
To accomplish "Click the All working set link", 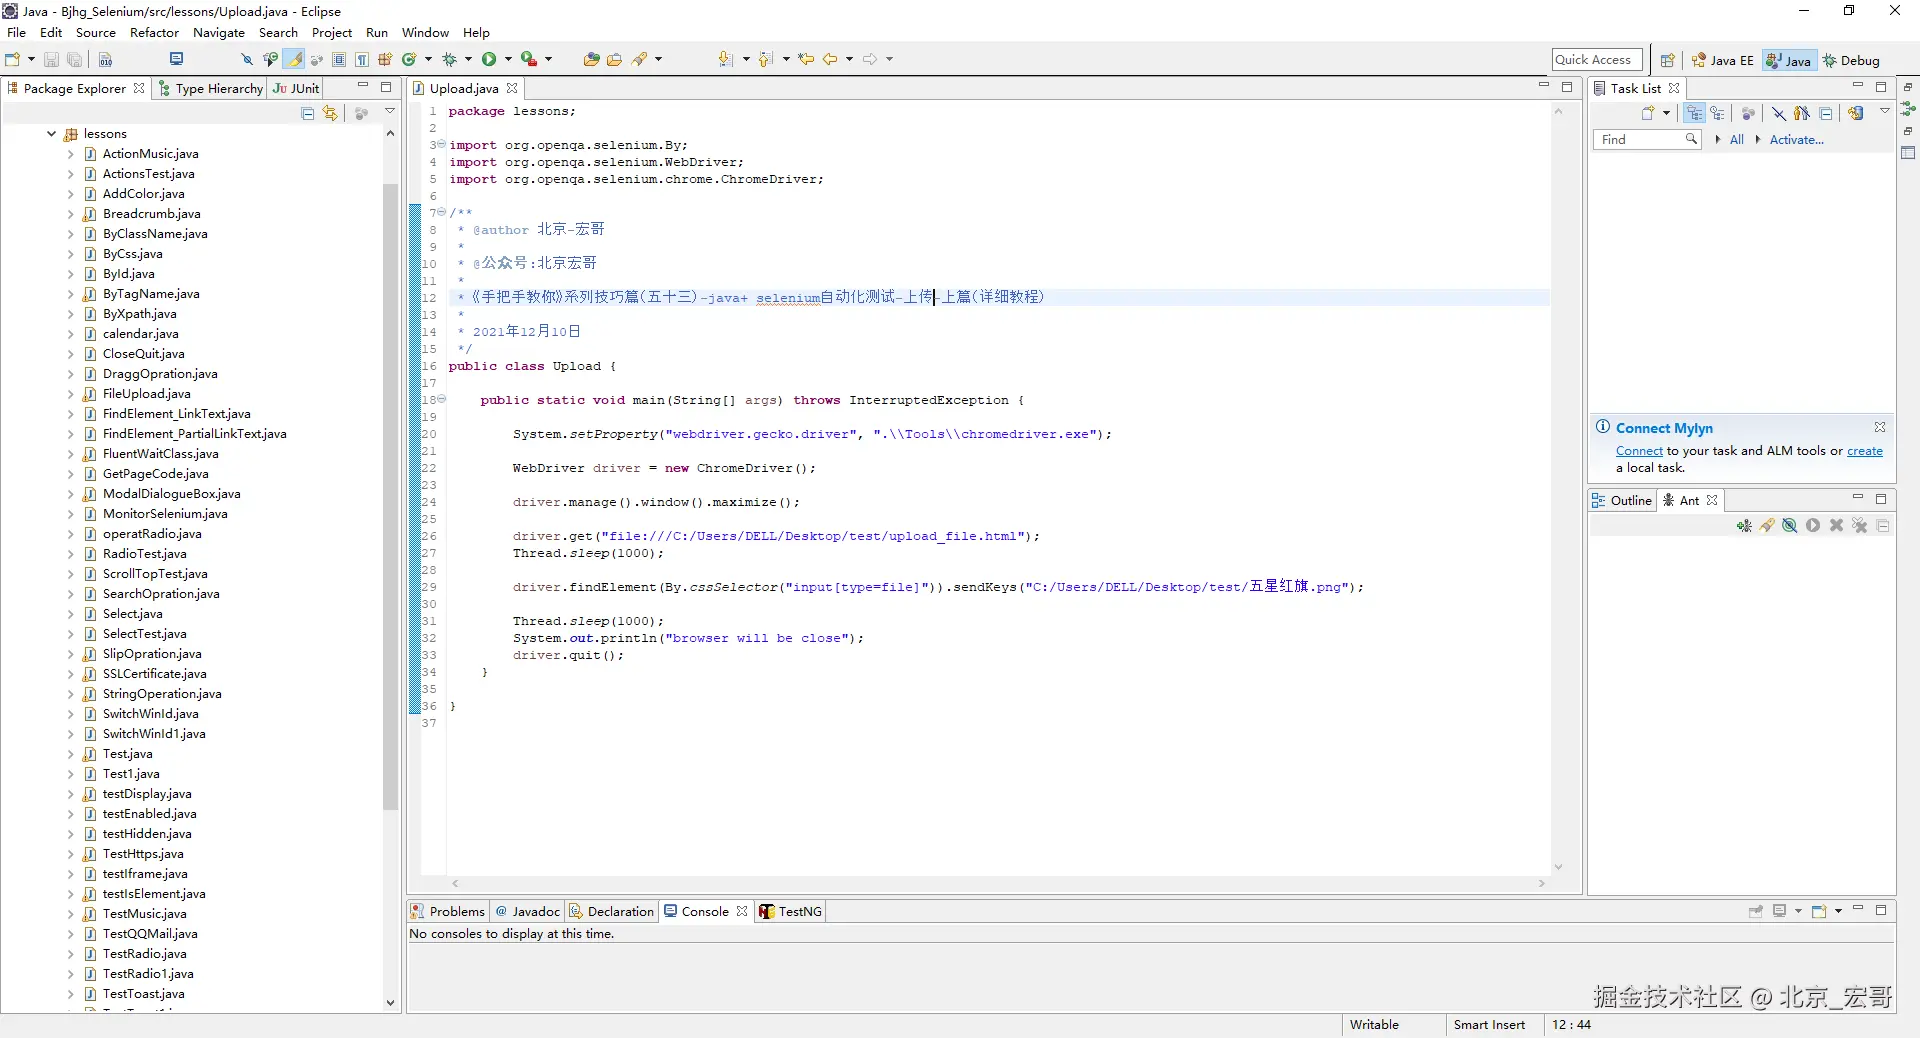I will (1737, 140).
